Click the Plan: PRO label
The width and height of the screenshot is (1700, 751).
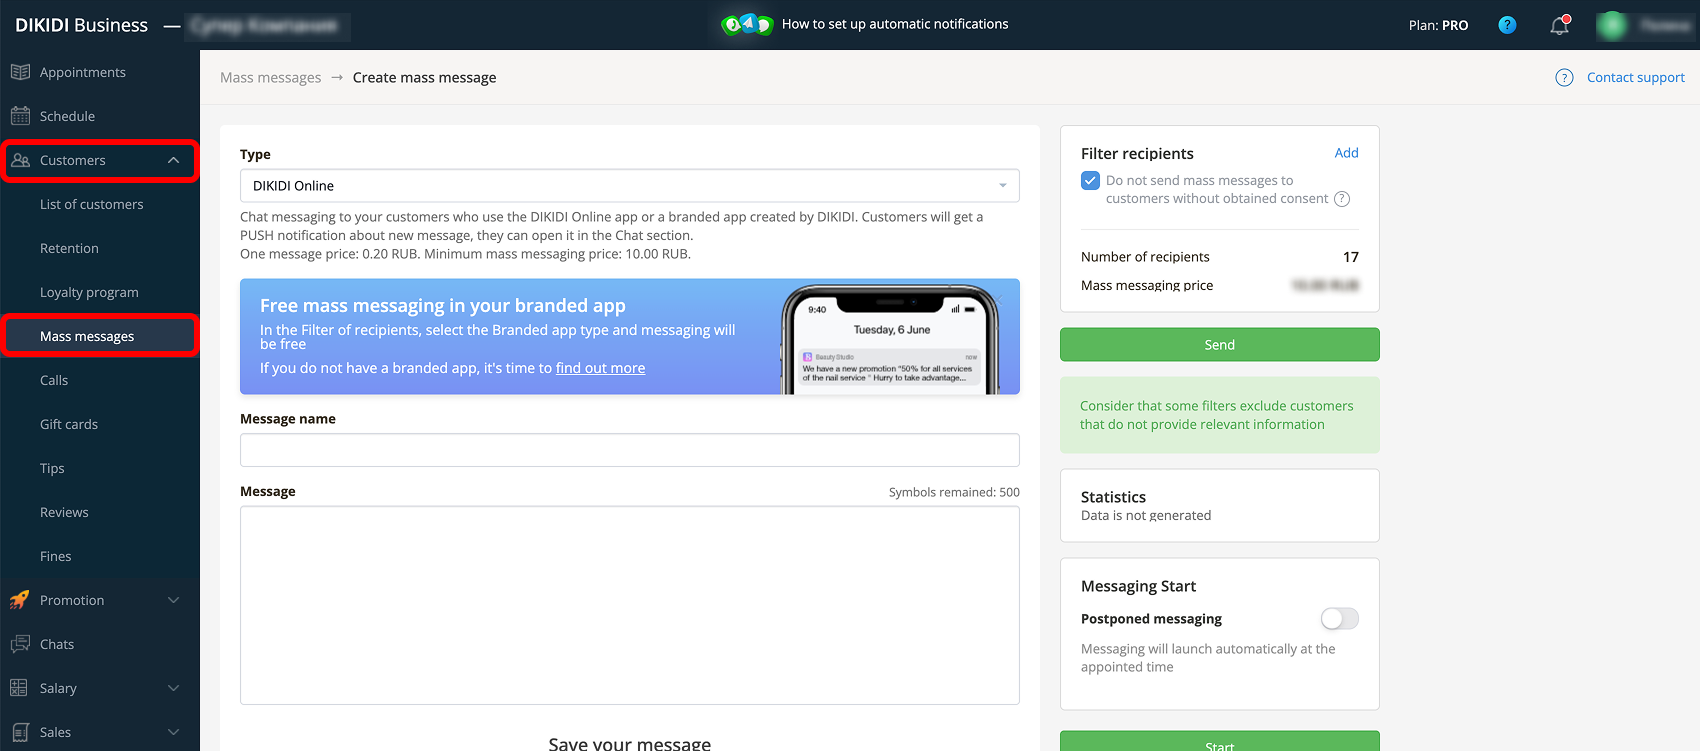1438,25
